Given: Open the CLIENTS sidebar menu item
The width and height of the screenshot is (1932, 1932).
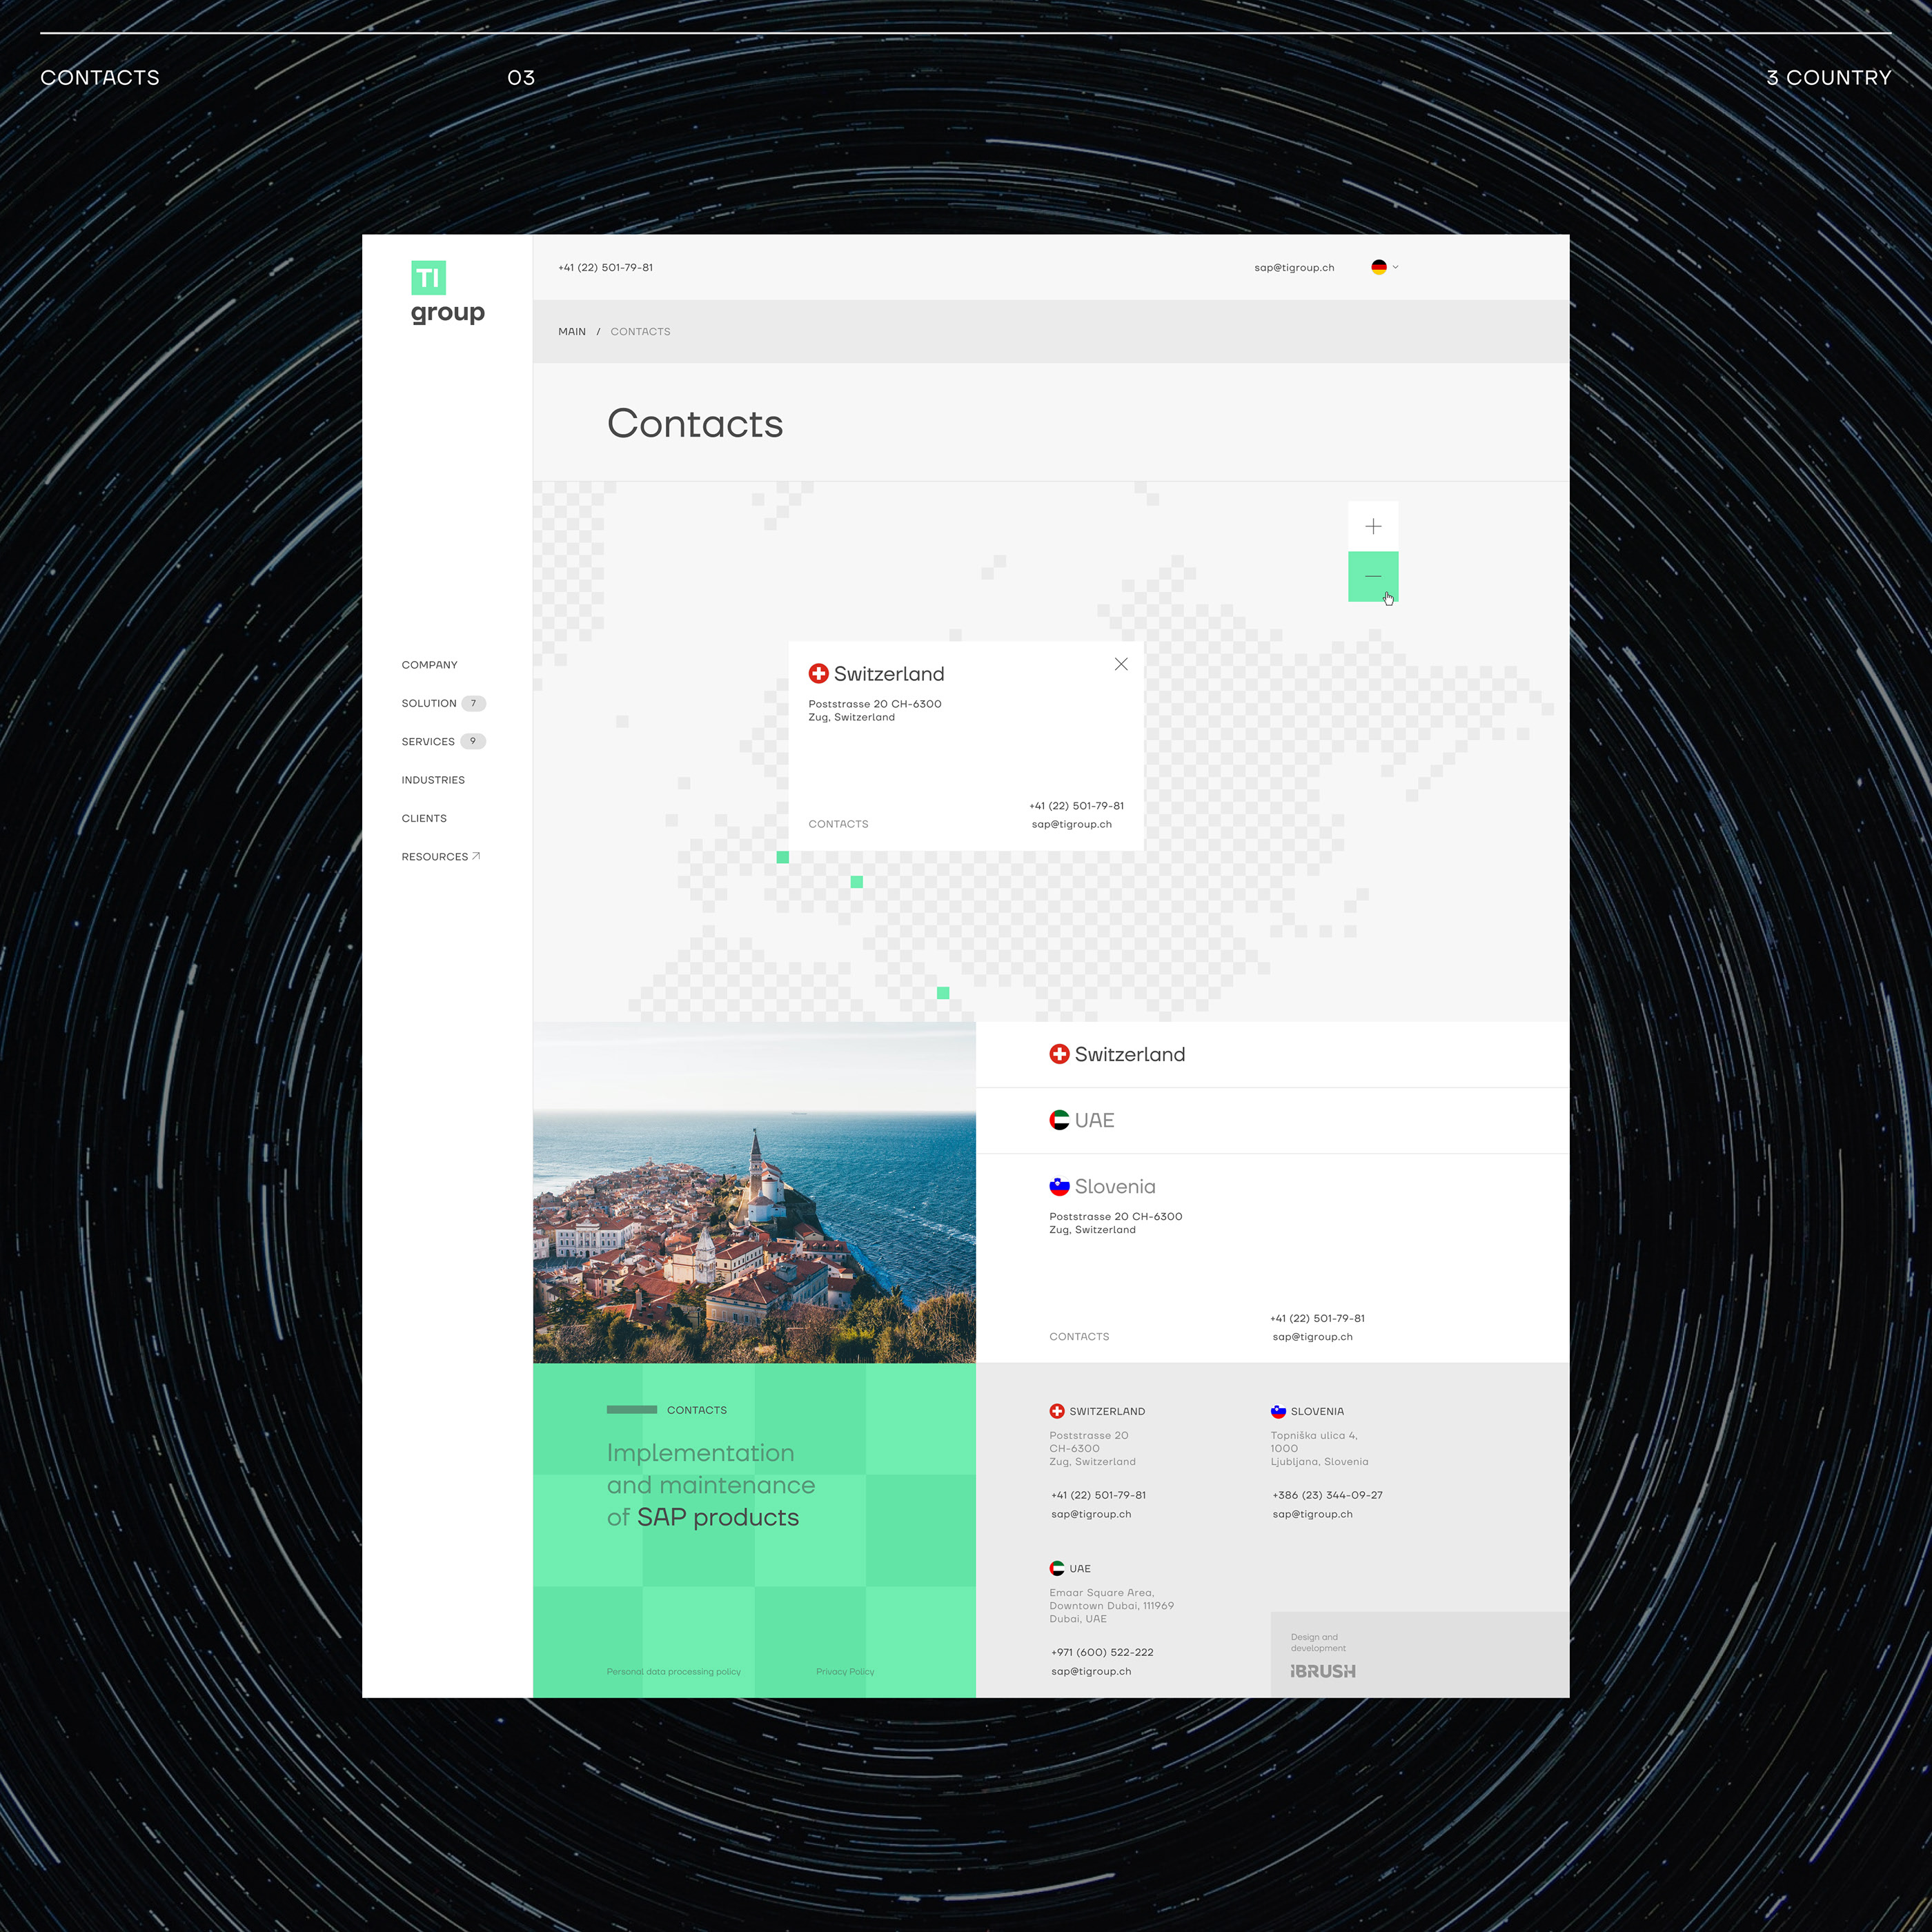Looking at the screenshot, I should [424, 818].
